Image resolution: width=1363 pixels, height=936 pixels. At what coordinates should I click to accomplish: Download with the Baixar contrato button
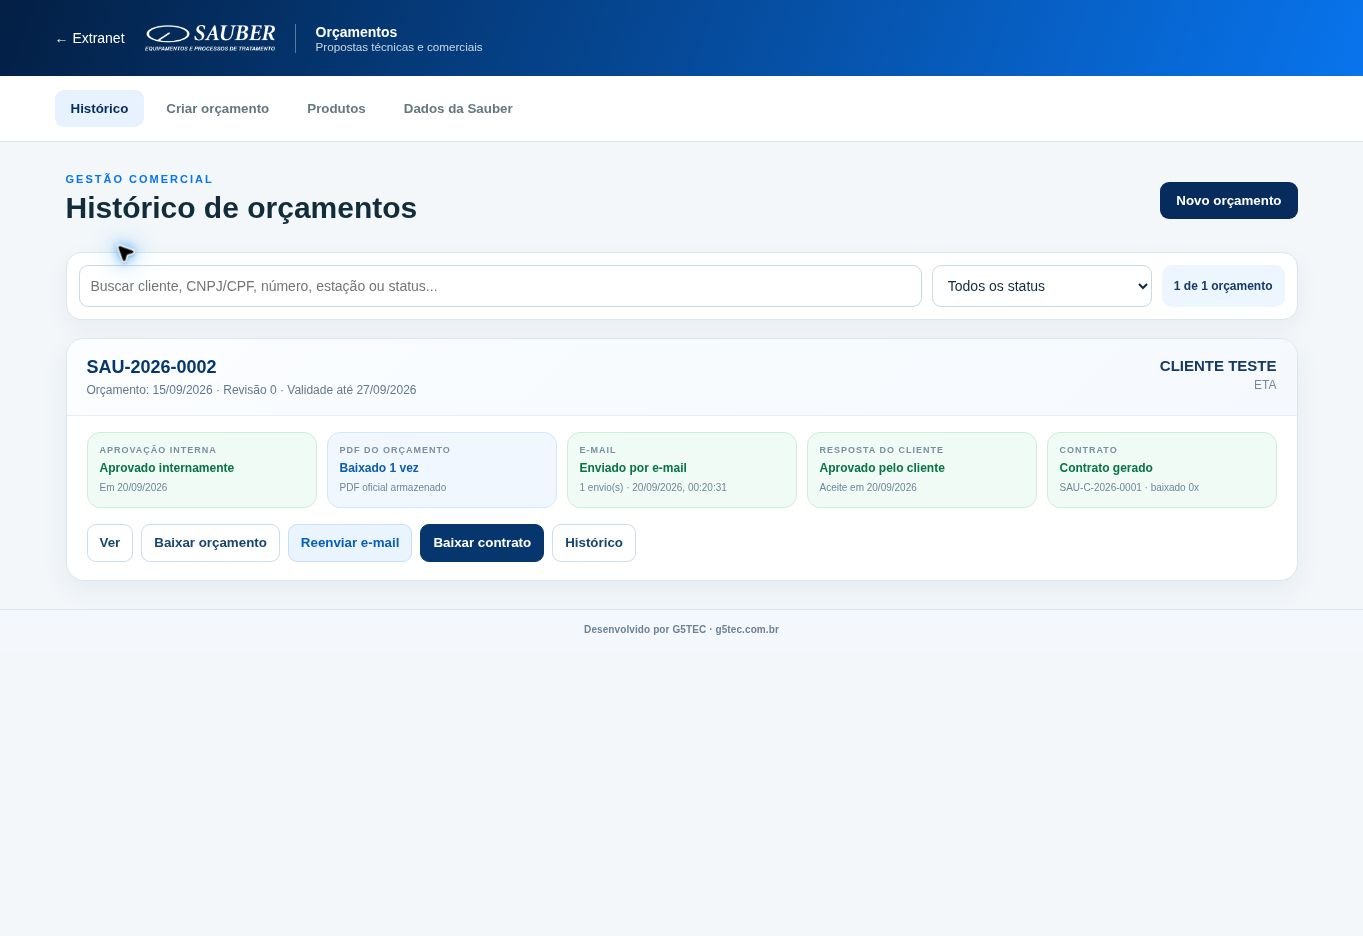point(482,543)
